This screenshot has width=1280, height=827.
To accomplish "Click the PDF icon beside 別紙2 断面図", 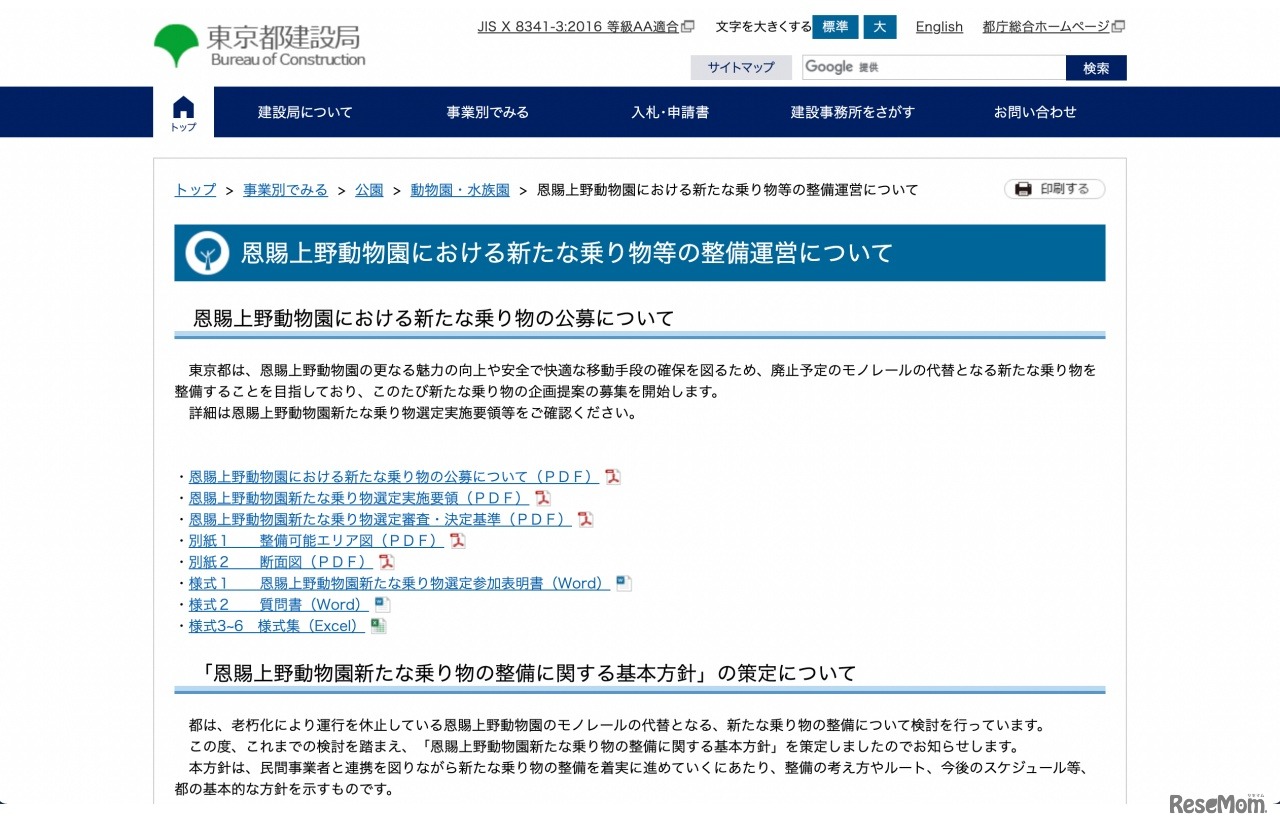I will 386,561.
